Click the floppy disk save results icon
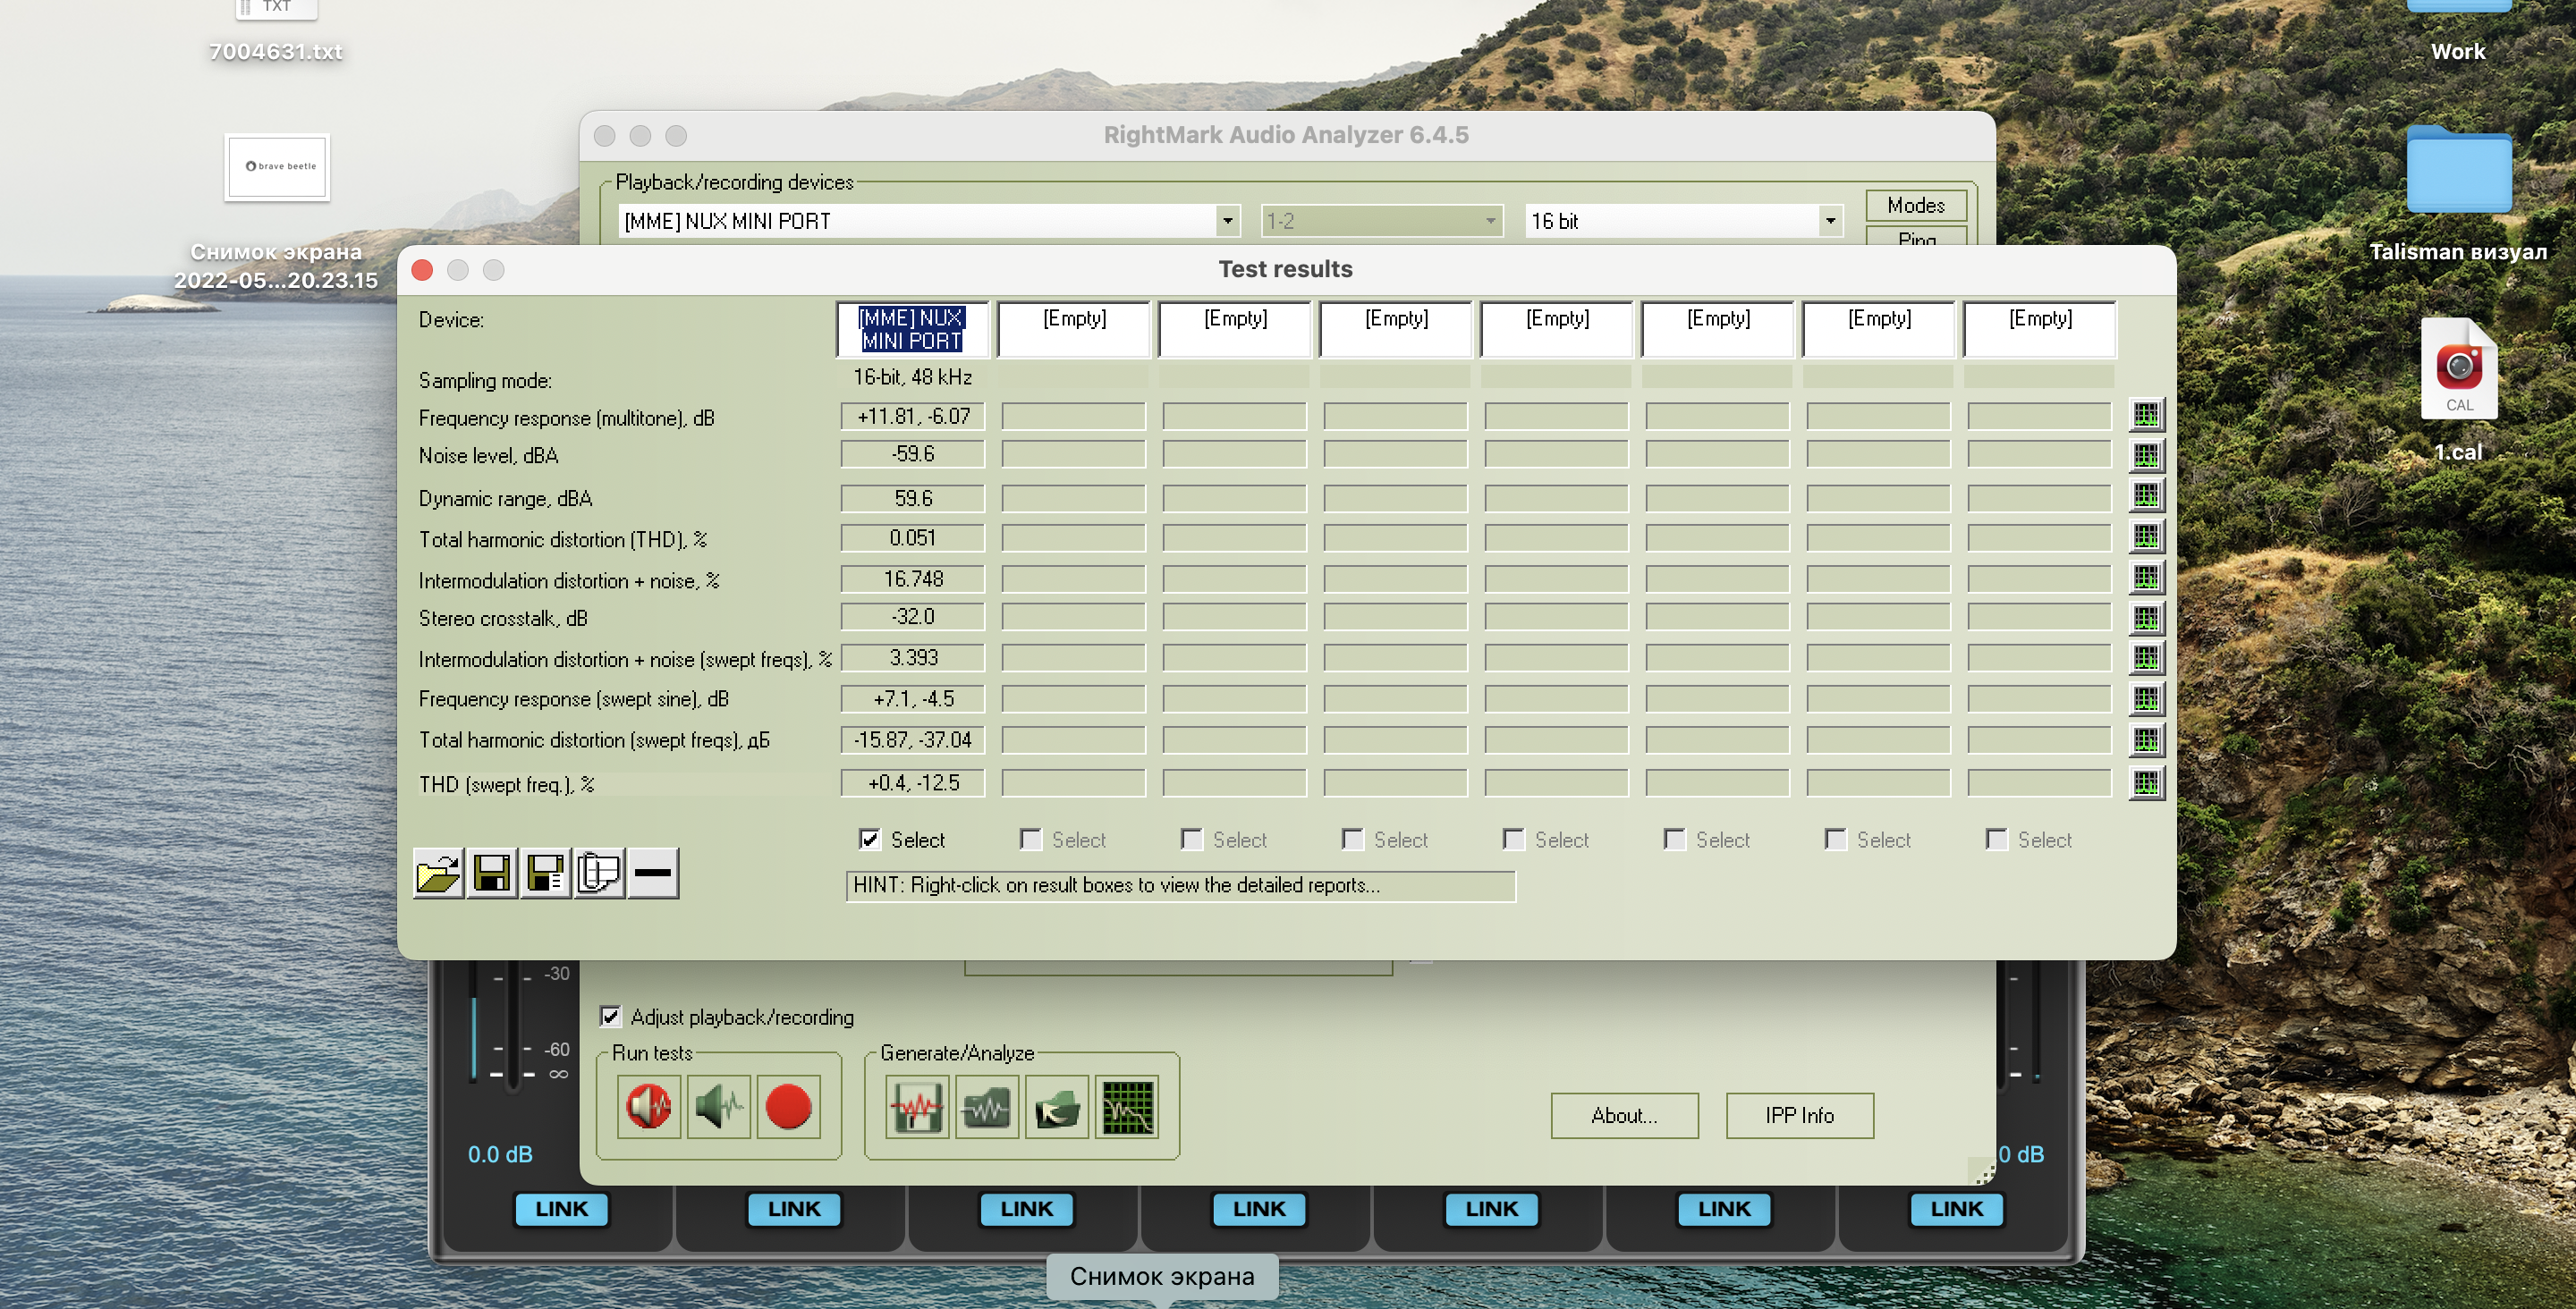The width and height of the screenshot is (2576, 1309). [x=491, y=874]
